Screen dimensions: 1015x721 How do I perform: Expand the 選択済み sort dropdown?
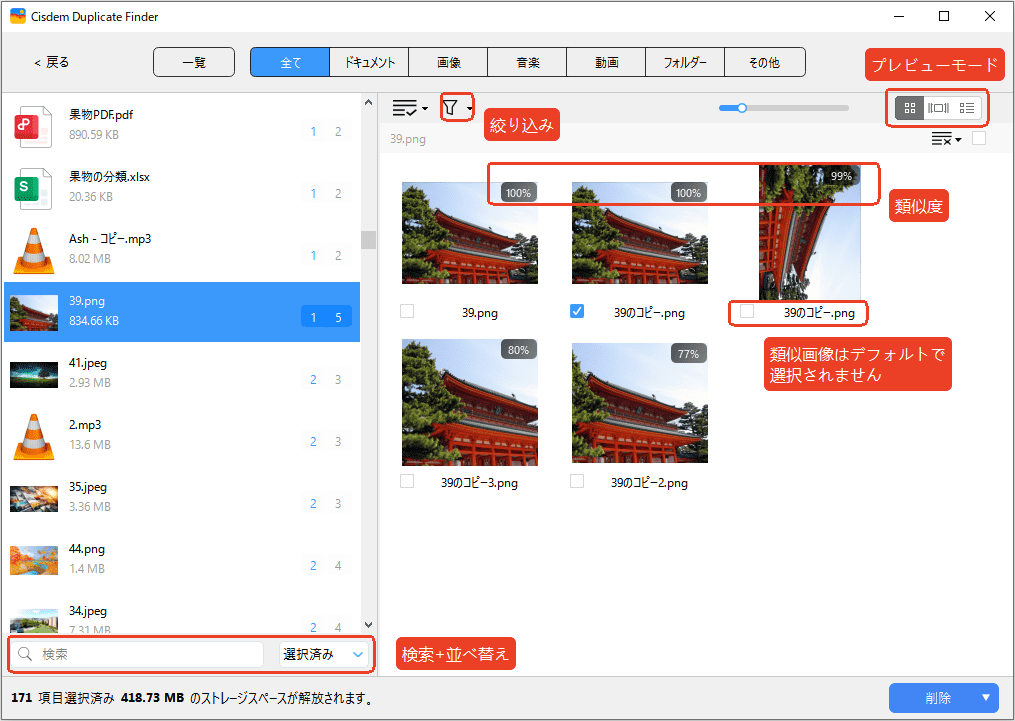(x=322, y=654)
